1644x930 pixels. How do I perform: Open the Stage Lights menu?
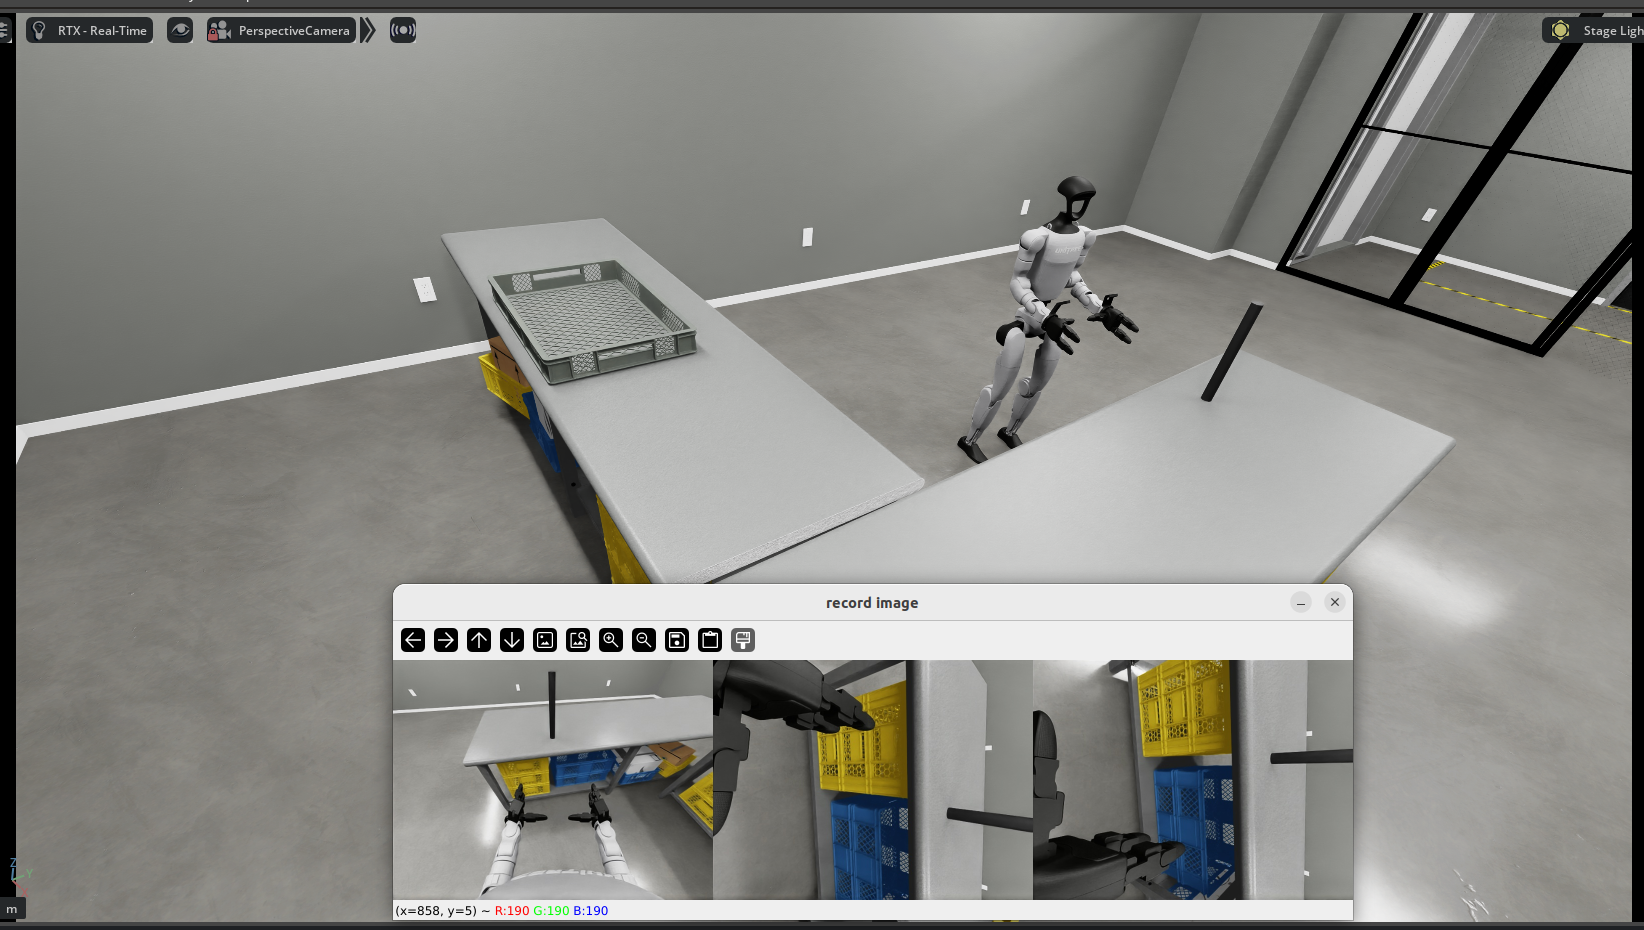pos(1594,30)
